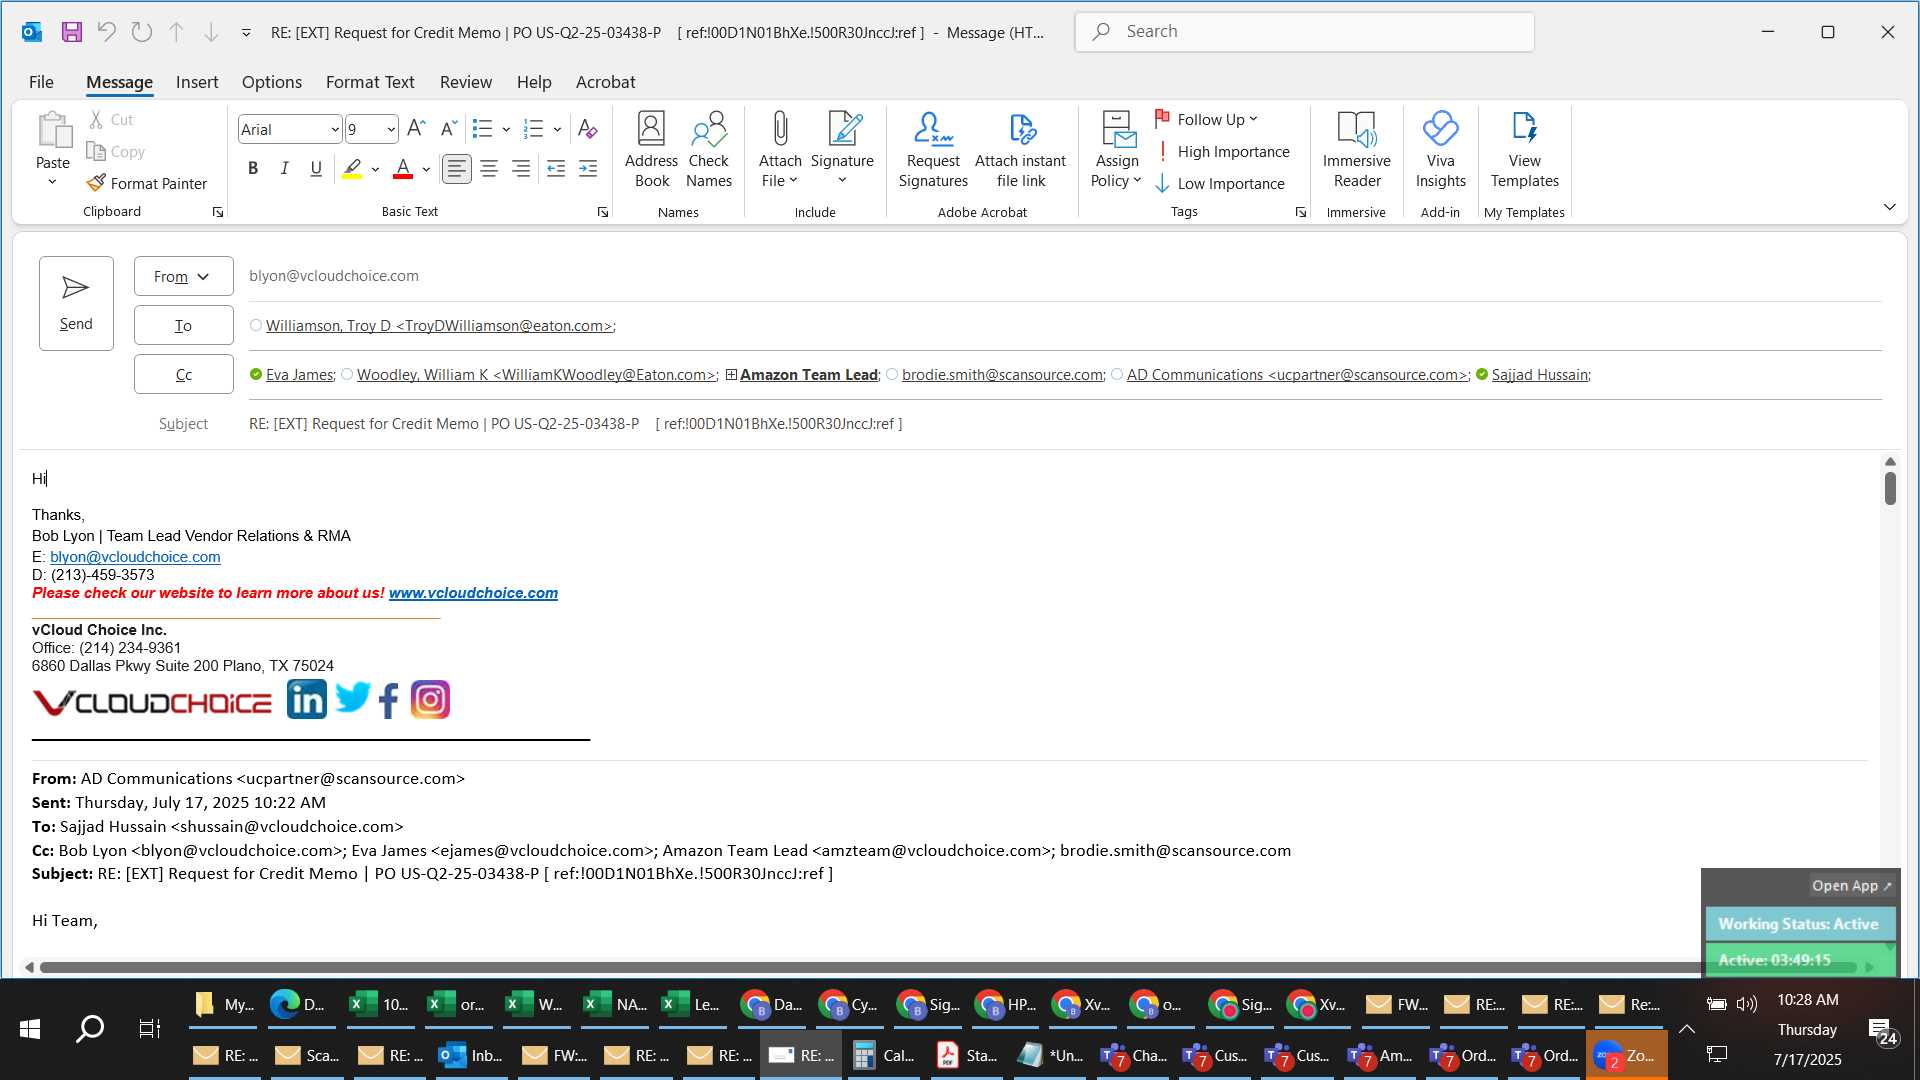Open numbered list dropdown arrow
Image resolution: width=1920 pixels, height=1080 pixels.
(557, 129)
